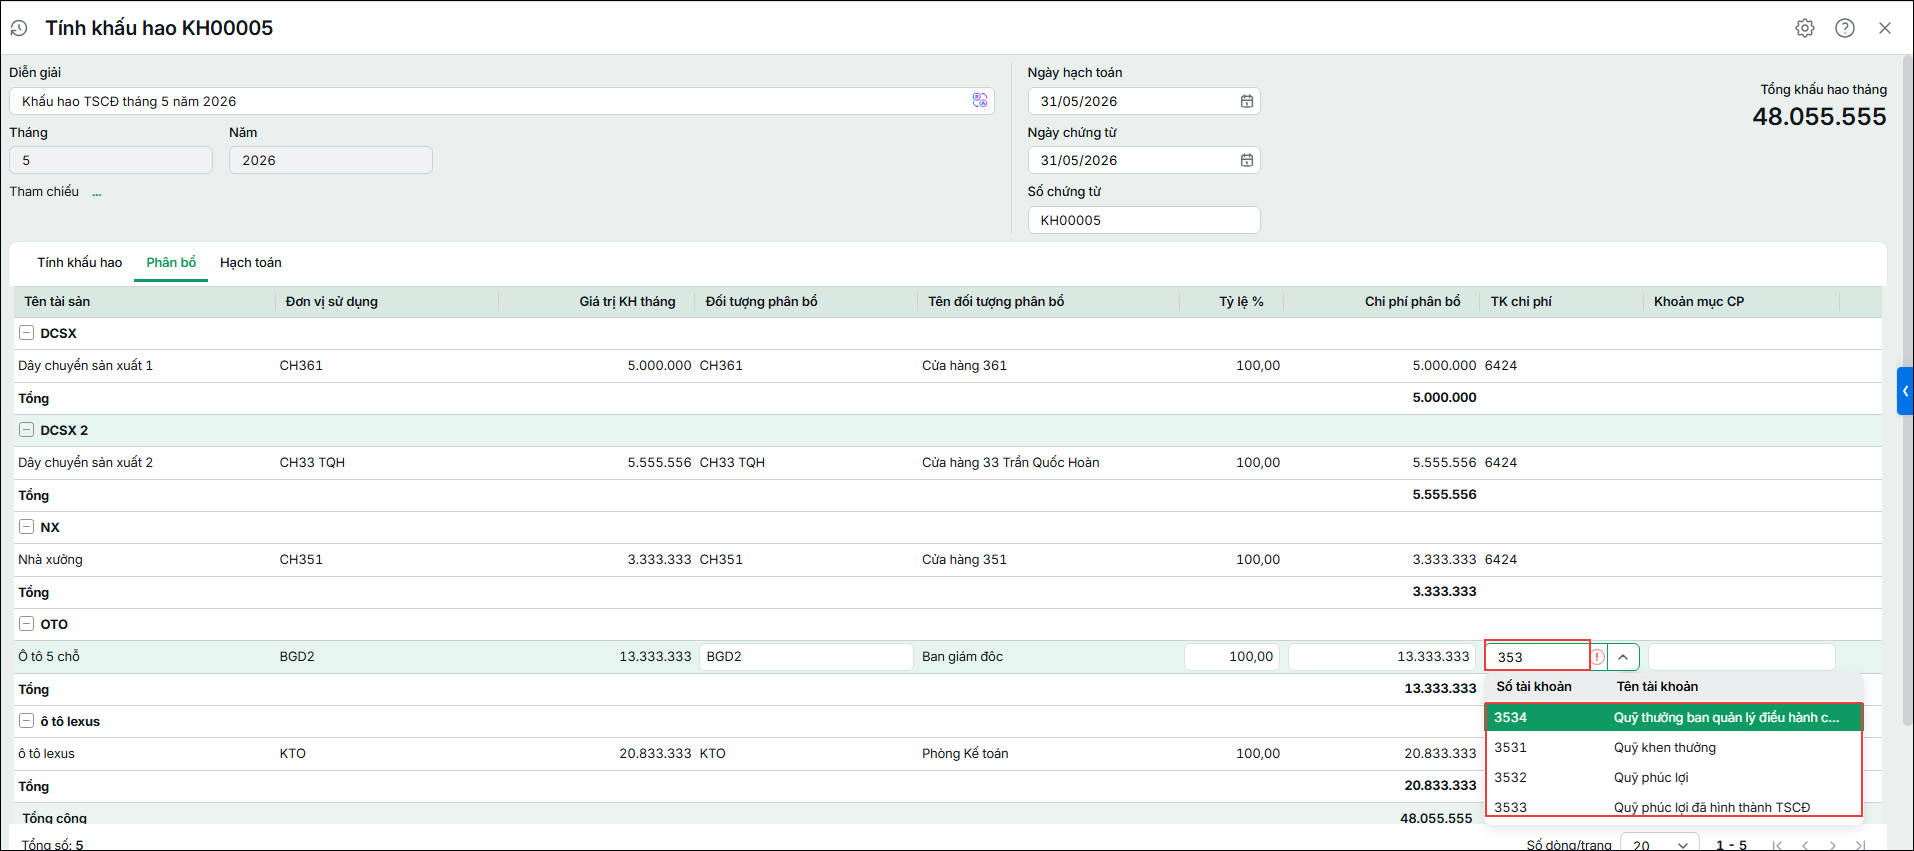The width and height of the screenshot is (1914, 851).
Task: Click the red error warning icon near 353
Action: click(1598, 657)
